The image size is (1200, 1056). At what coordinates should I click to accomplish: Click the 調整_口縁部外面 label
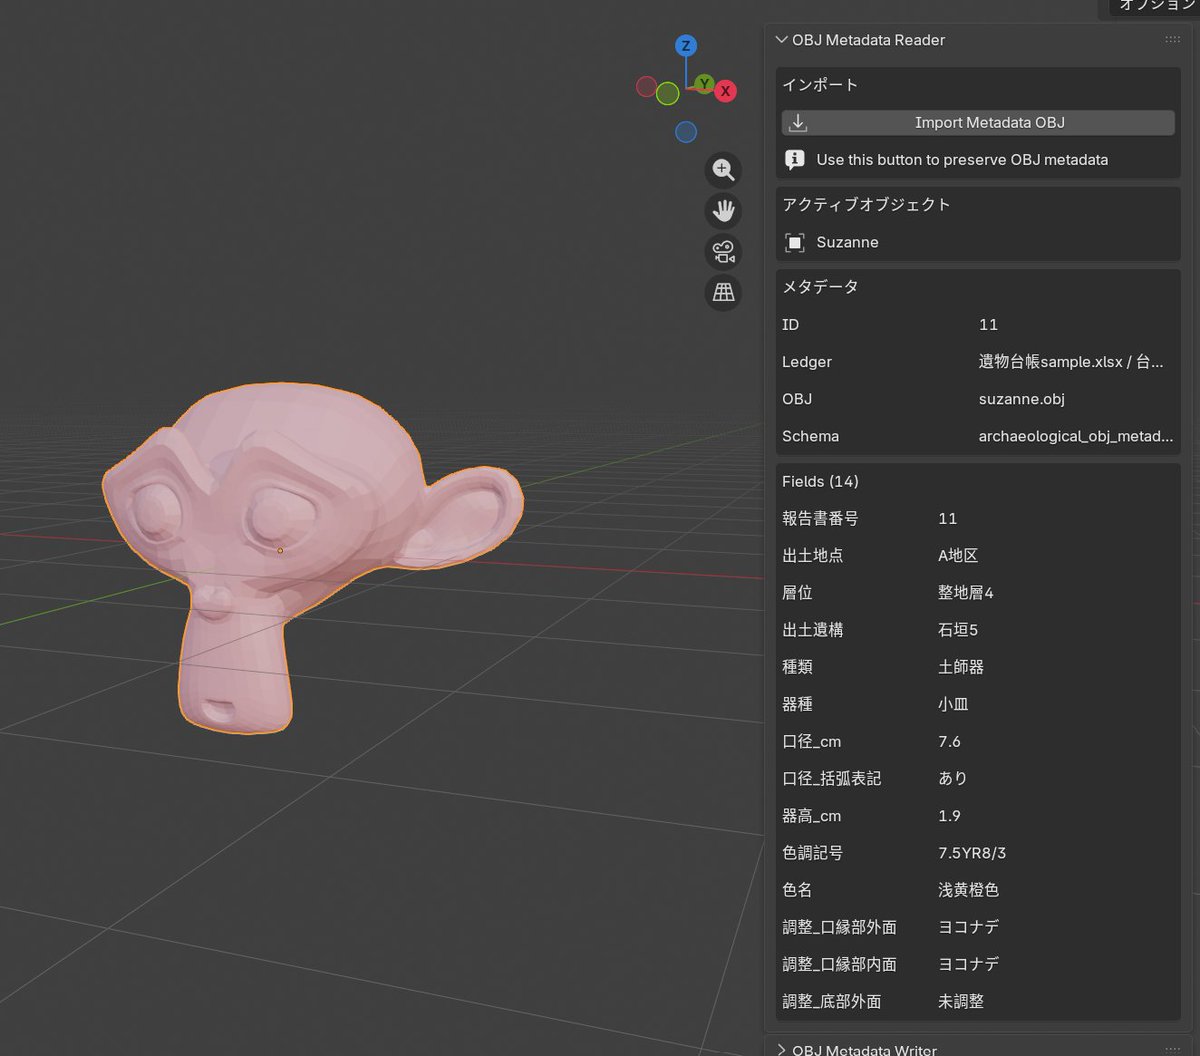839,927
